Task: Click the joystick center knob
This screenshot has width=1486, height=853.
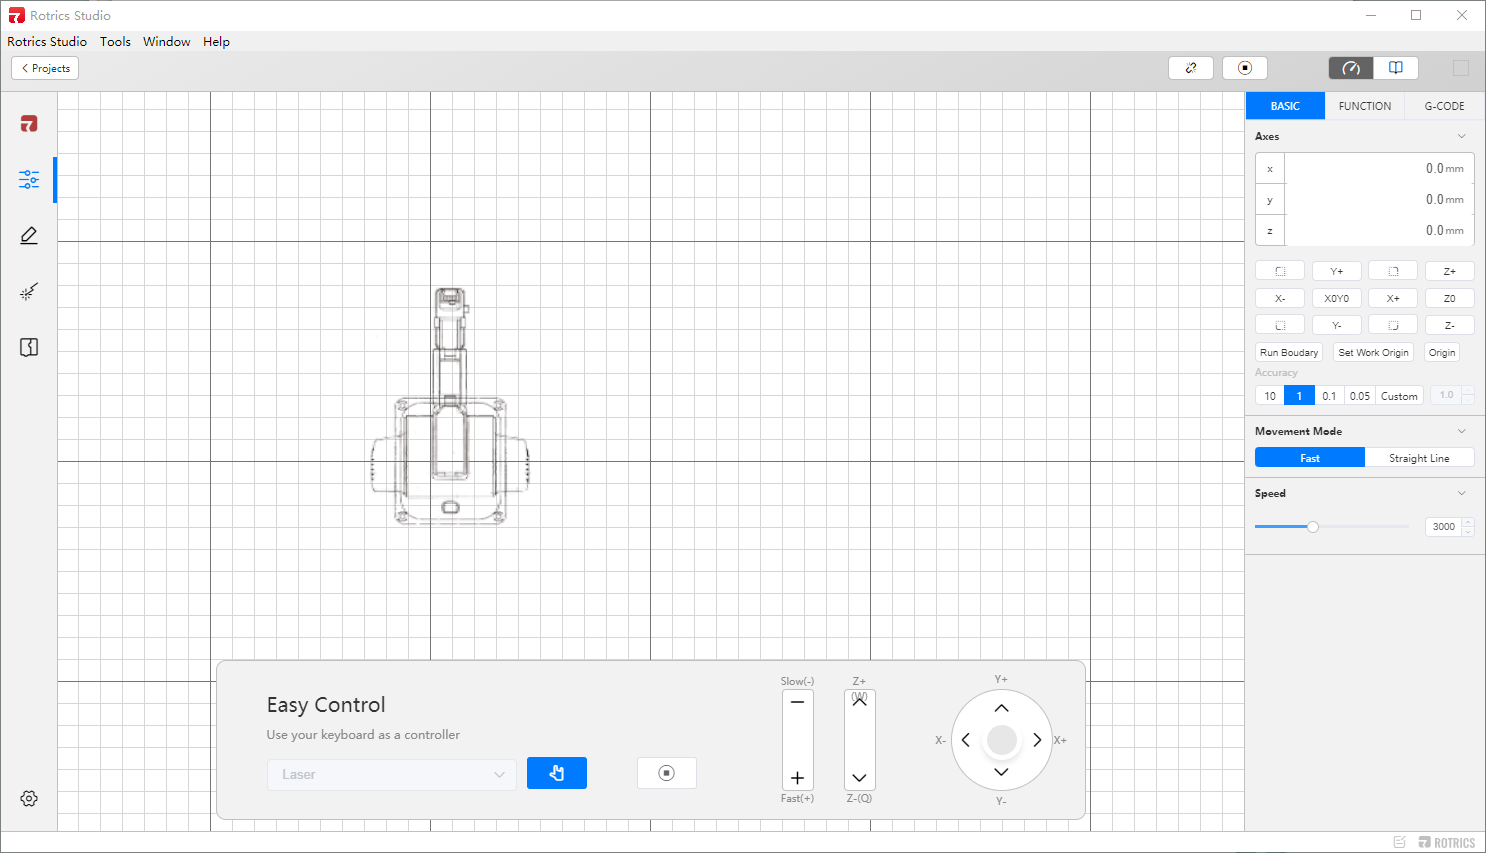Action: point(1001,740)
